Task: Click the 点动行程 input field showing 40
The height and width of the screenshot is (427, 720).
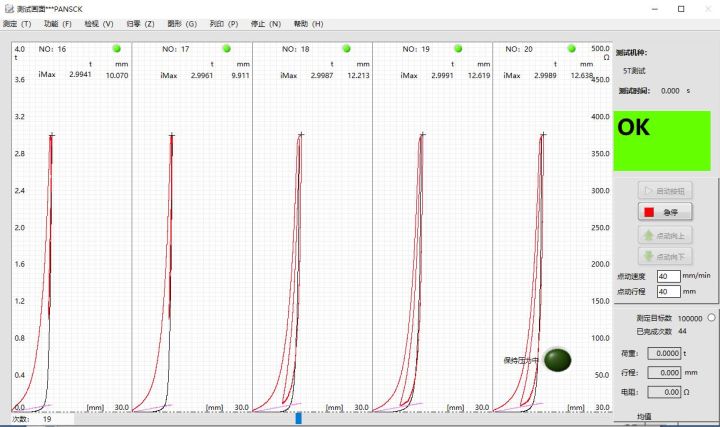Action: [668, 291]
